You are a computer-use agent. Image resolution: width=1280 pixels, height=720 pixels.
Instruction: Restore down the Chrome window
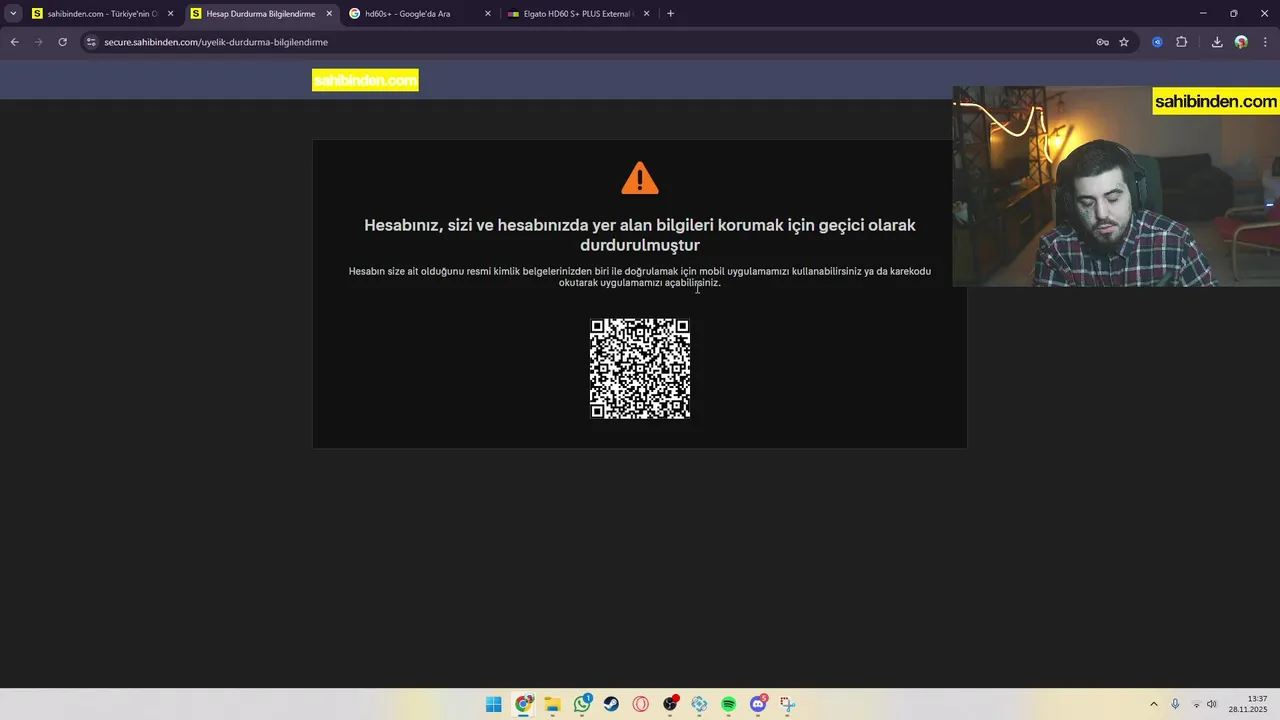coord(1233,13)
